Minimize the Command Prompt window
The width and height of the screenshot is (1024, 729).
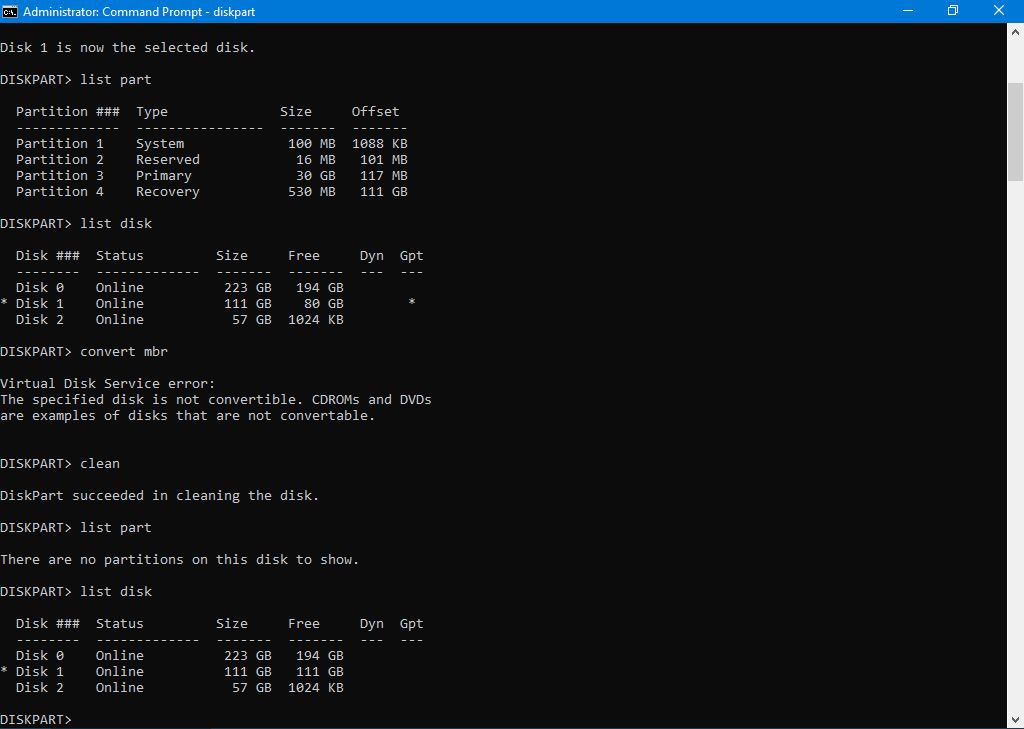pos(905,11)
